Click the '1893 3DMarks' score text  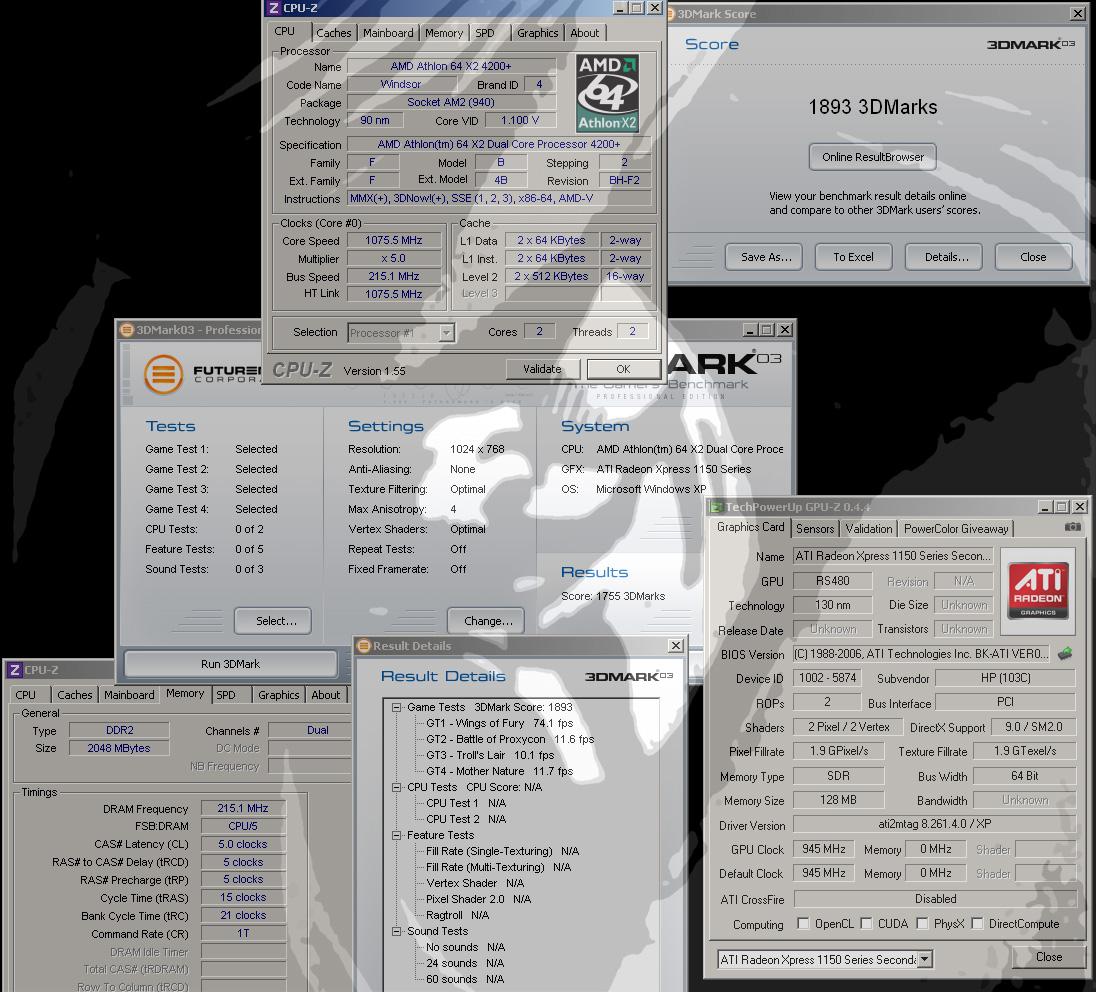click(873, 108)
